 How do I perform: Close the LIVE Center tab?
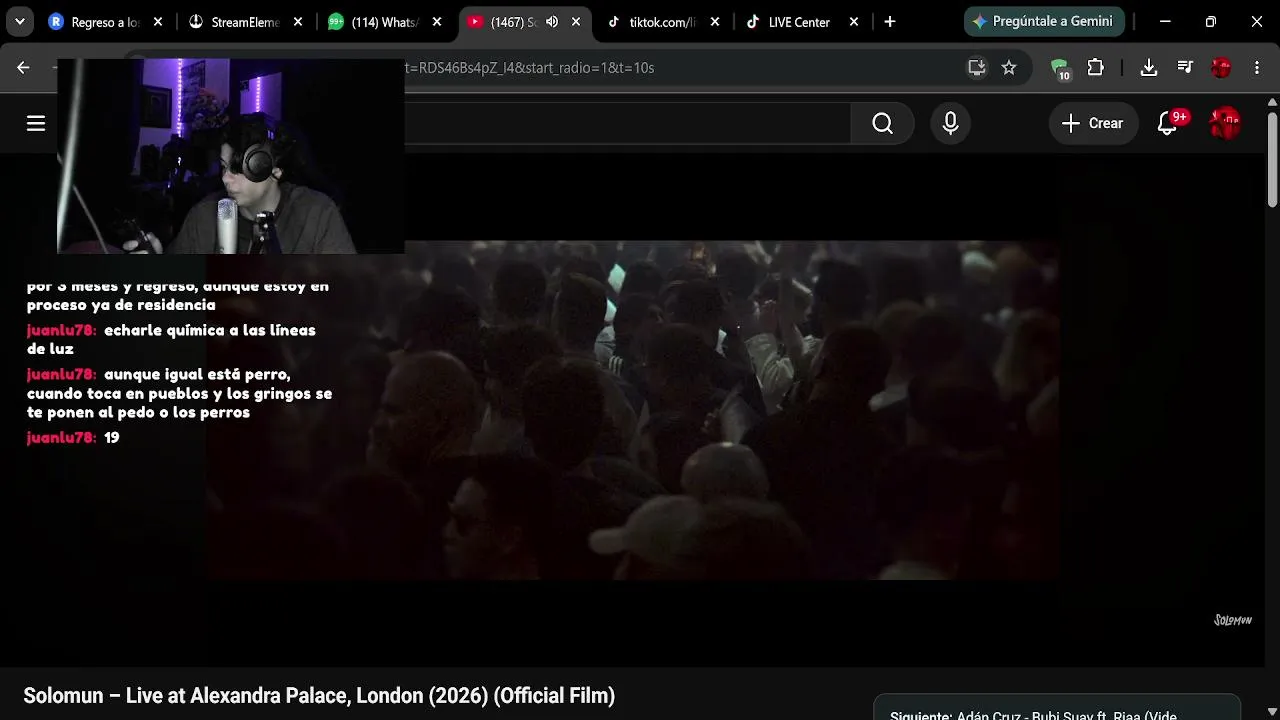854,22
